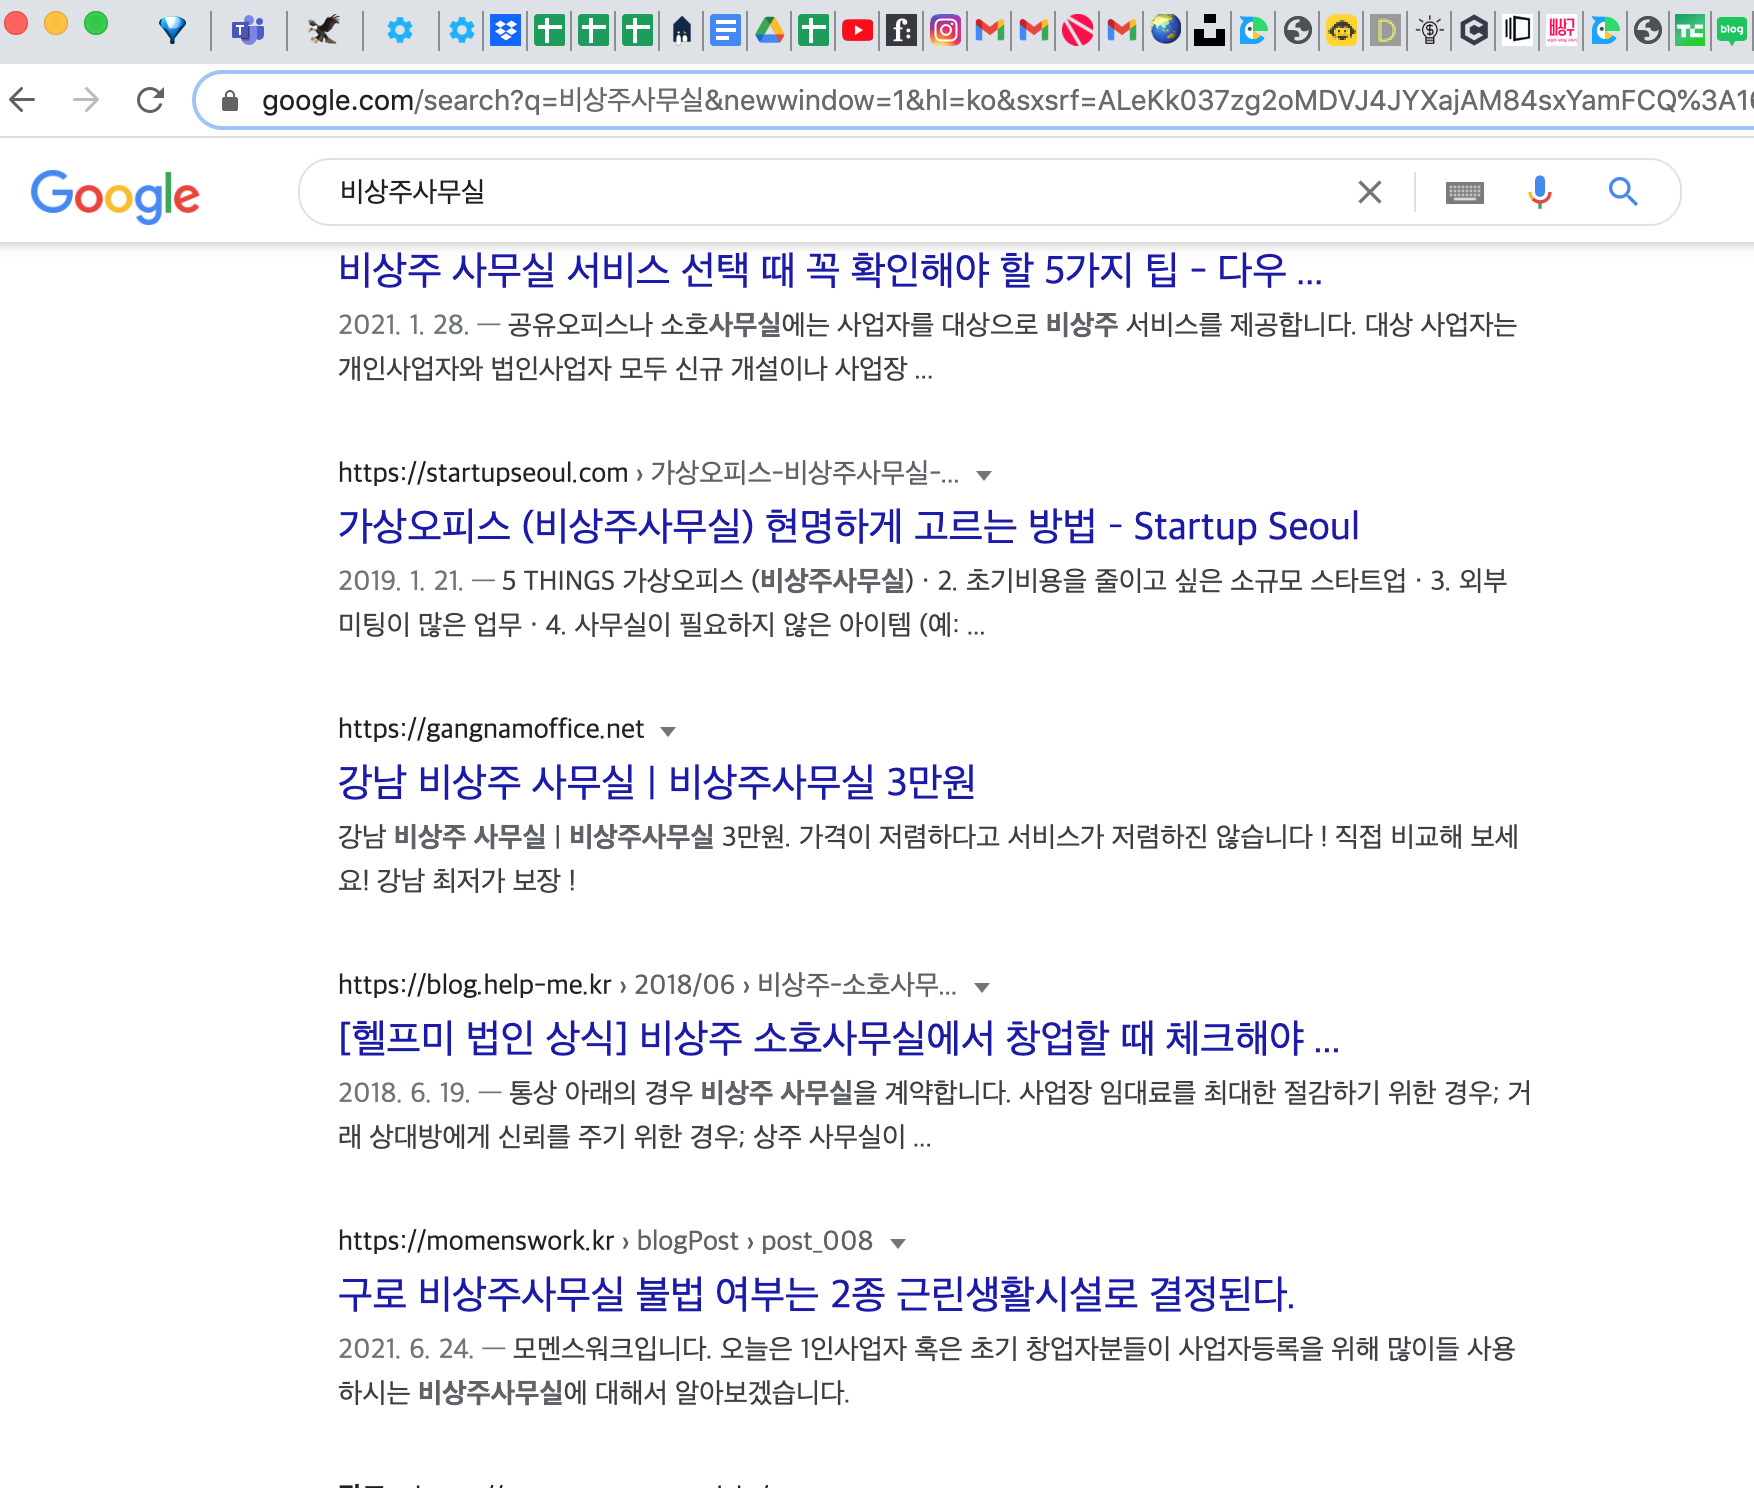
Task: Click the https://gangnamoffice.net URL text
Action: [x=491, y=728]
